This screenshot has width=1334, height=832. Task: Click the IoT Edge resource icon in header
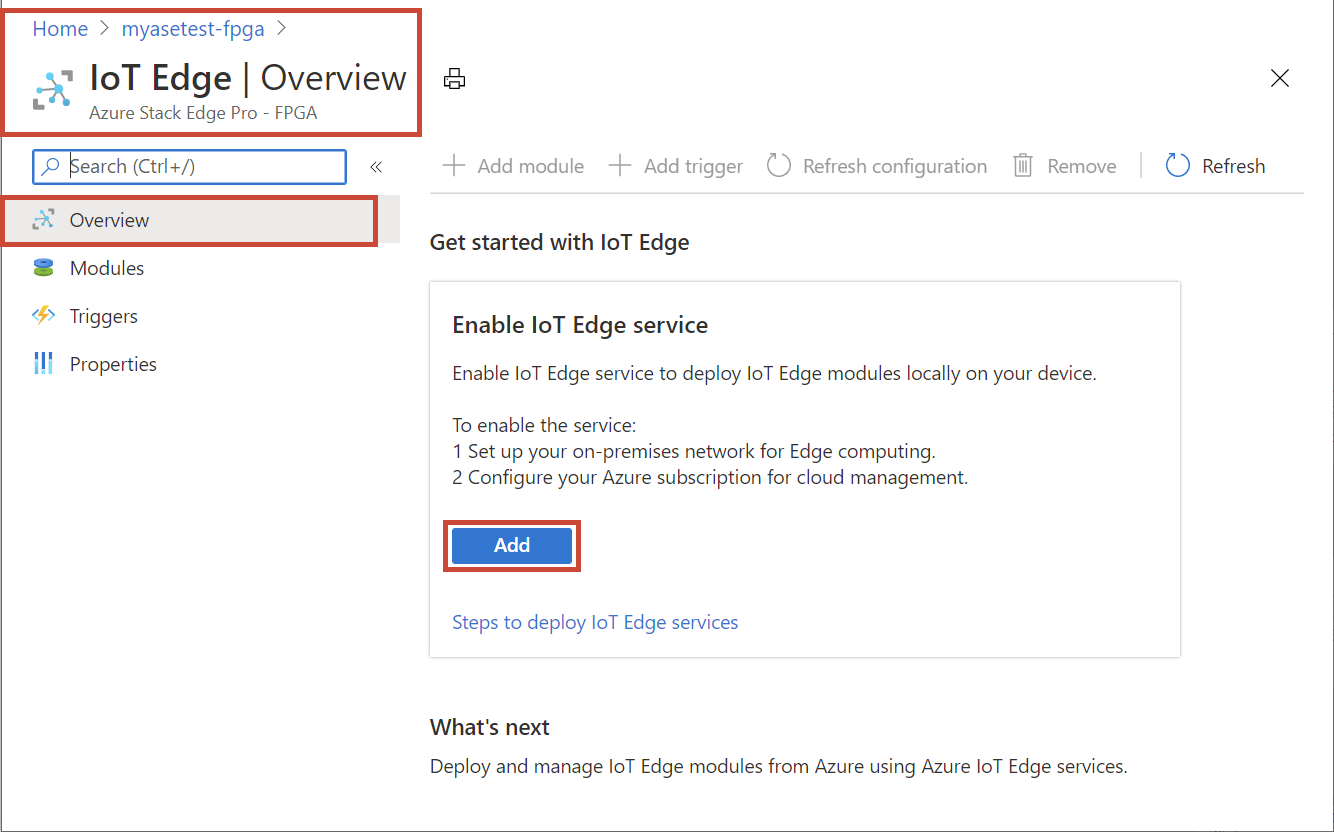tap(52, 89)
